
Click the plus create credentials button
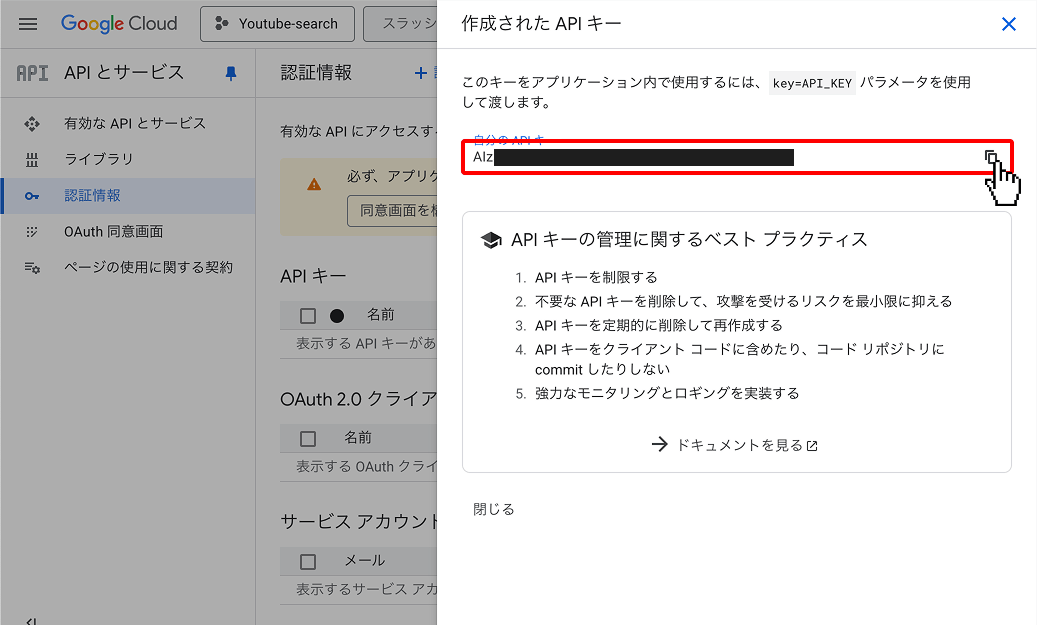pos(421,73)
